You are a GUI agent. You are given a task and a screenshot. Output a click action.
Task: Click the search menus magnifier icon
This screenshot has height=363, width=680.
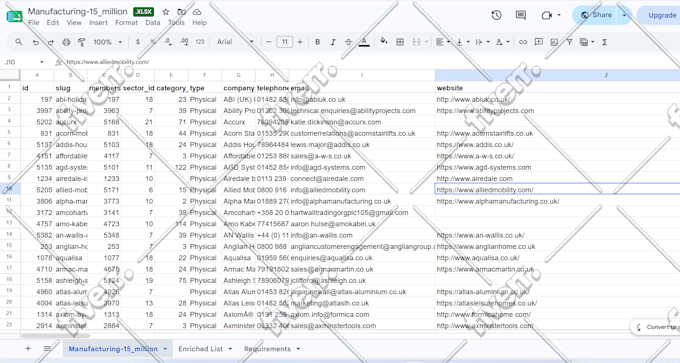[x=19, y=42]
